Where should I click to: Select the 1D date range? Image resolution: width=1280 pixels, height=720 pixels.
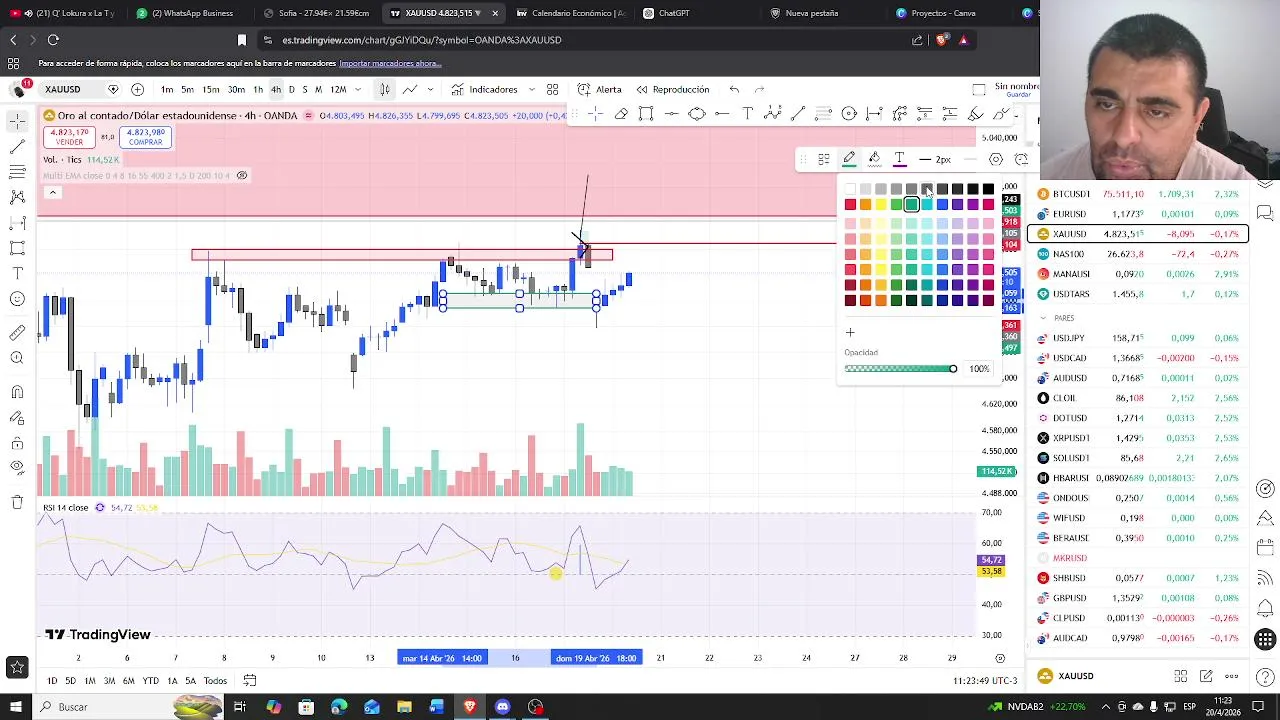pos(51,681)
